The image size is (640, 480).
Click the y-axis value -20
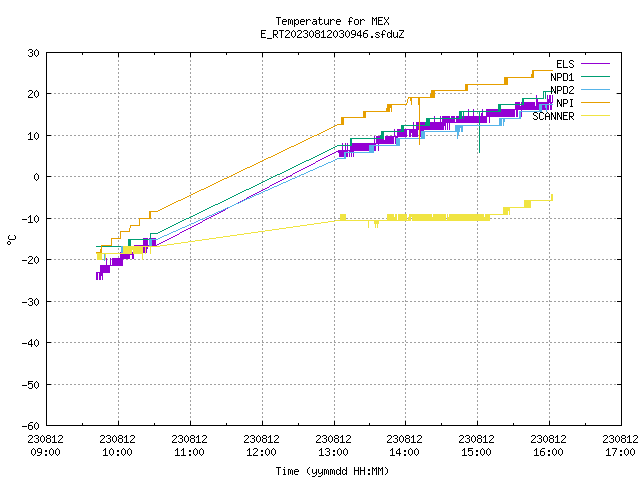30,260
